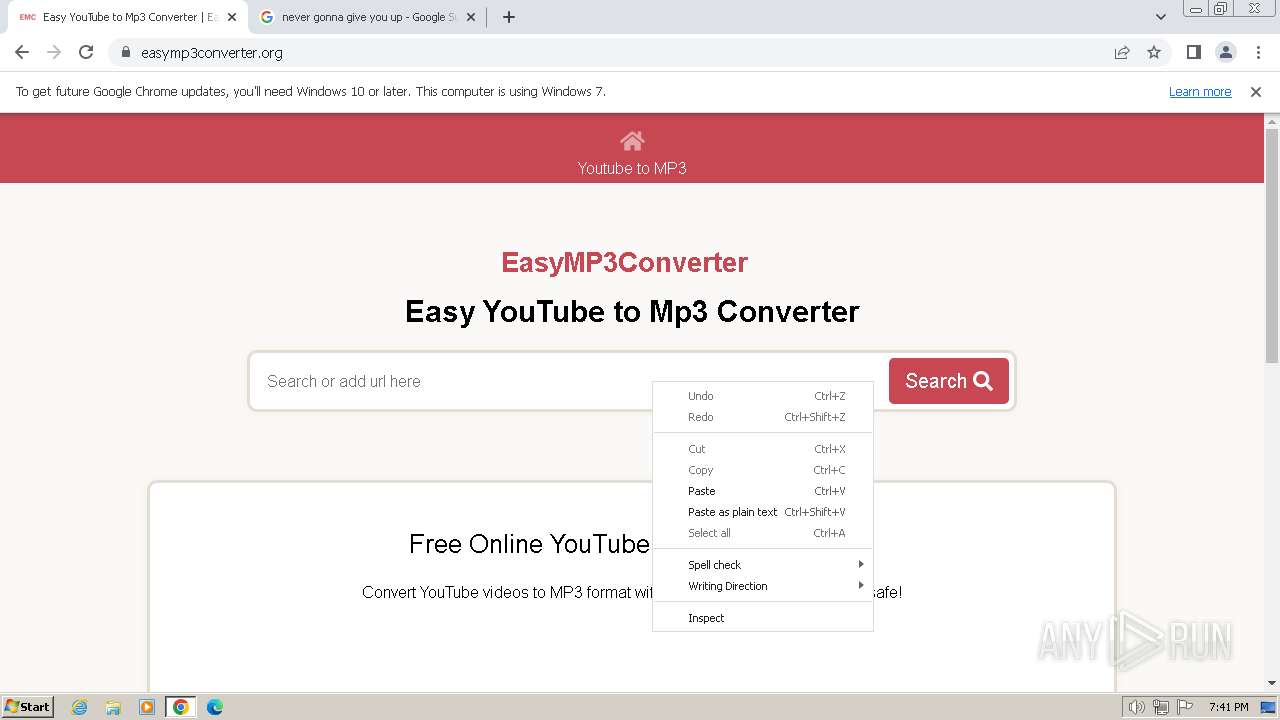This screenshot has height=720, width=1280.
Task: Click the volume speaker tray icon
Action: click(1137, 707)
